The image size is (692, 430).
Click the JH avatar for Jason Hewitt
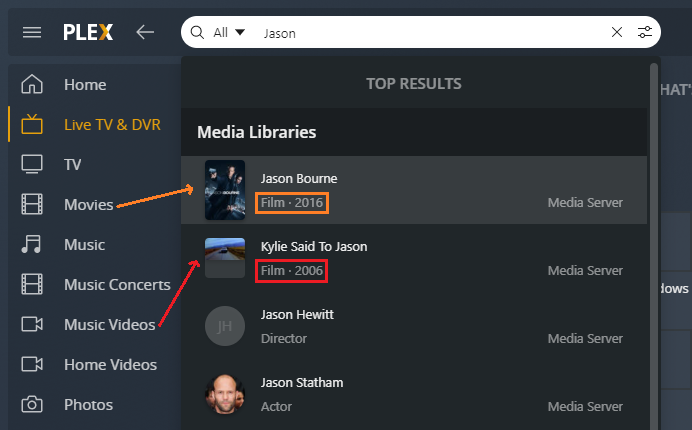coord(225,326)
